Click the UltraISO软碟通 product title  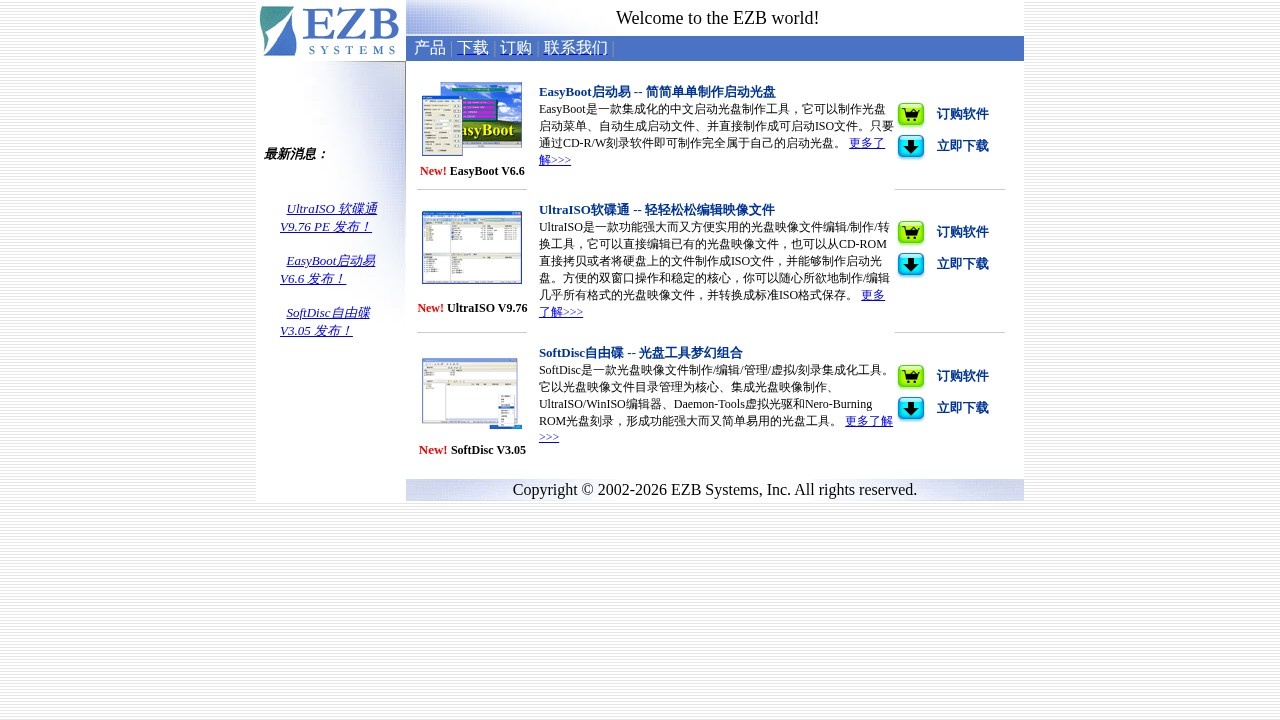[x=657, y=210]
